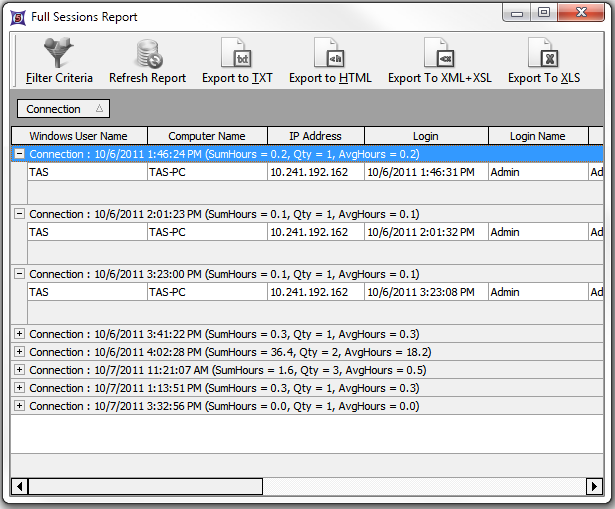Collapse the 2:01:23 PM connection group

19,214
